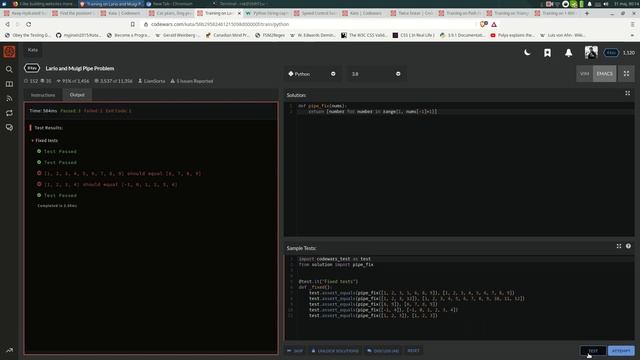This screenshot has width=640, height=360.
Task: Toggle the EMACS editor mode
Action: tap(604, 74)
